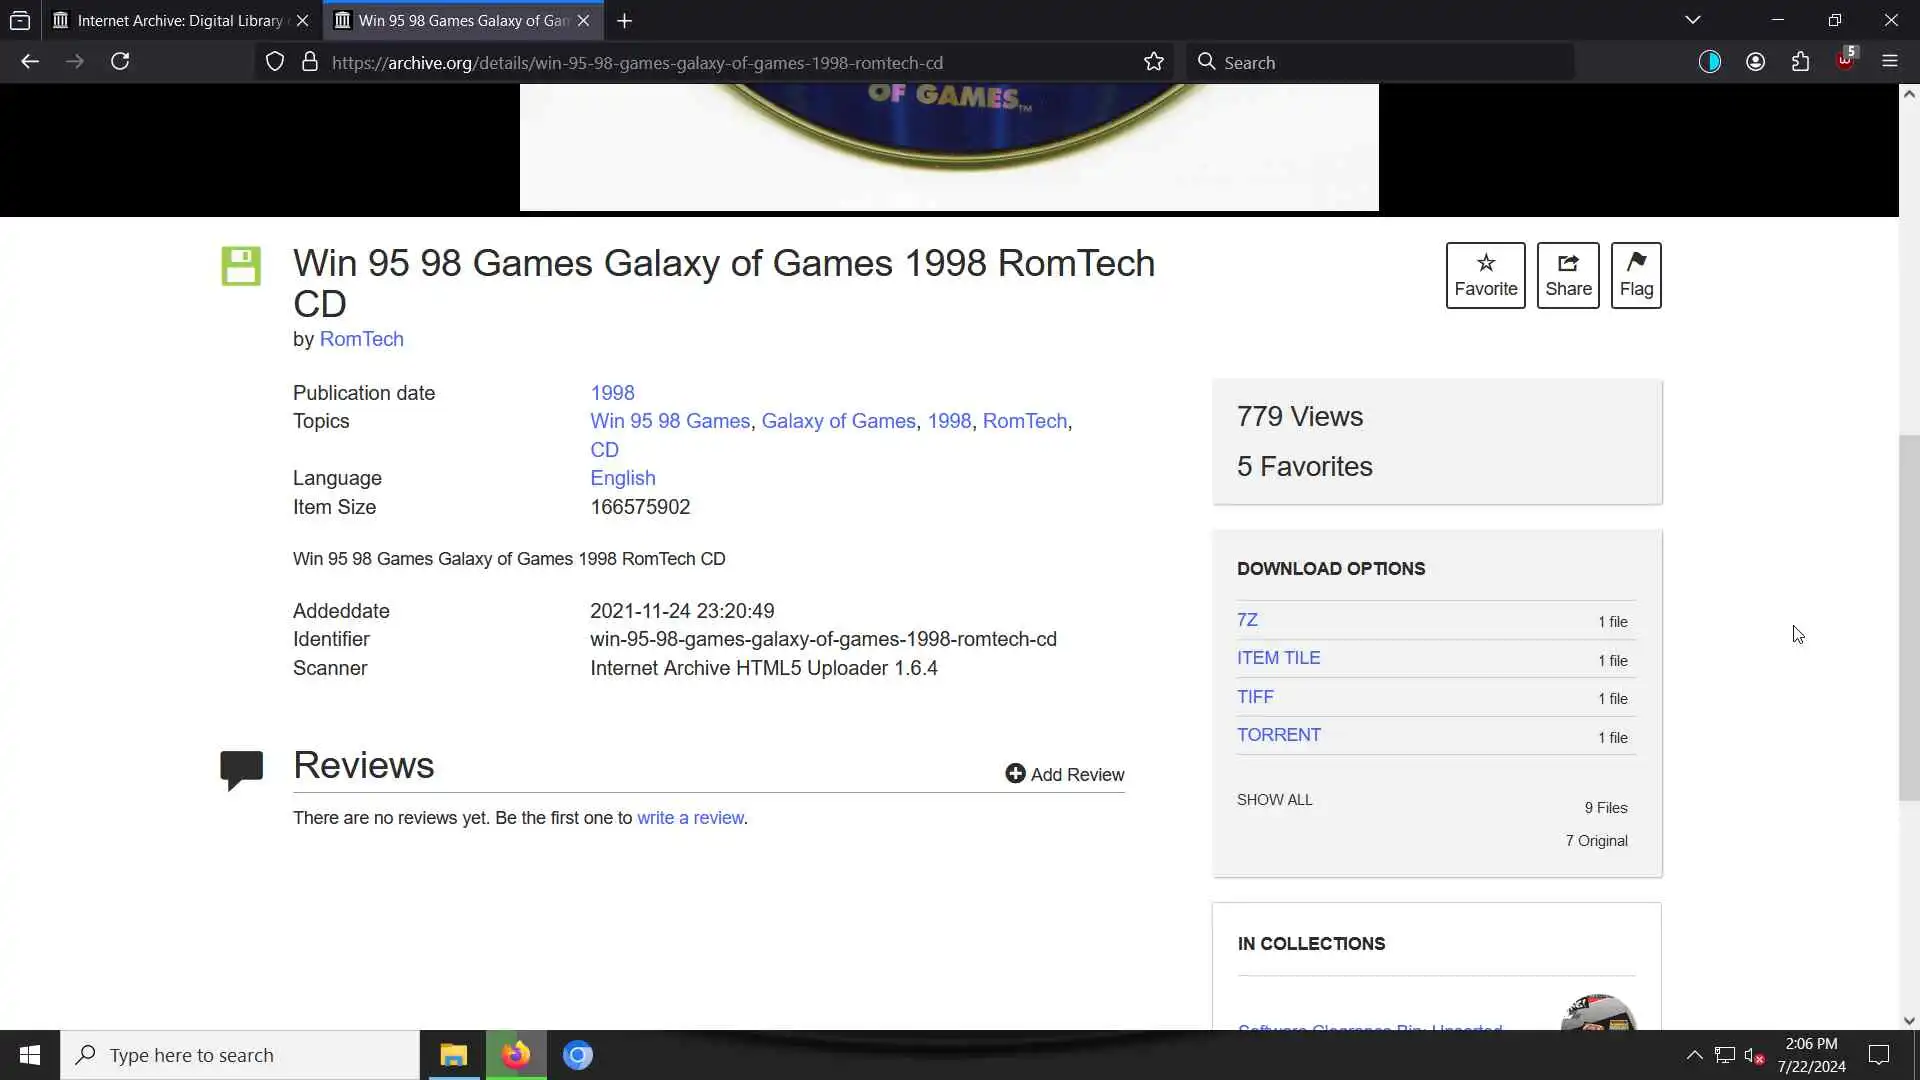Click the vertical page scrollbar thumb

click(1909, 615)
